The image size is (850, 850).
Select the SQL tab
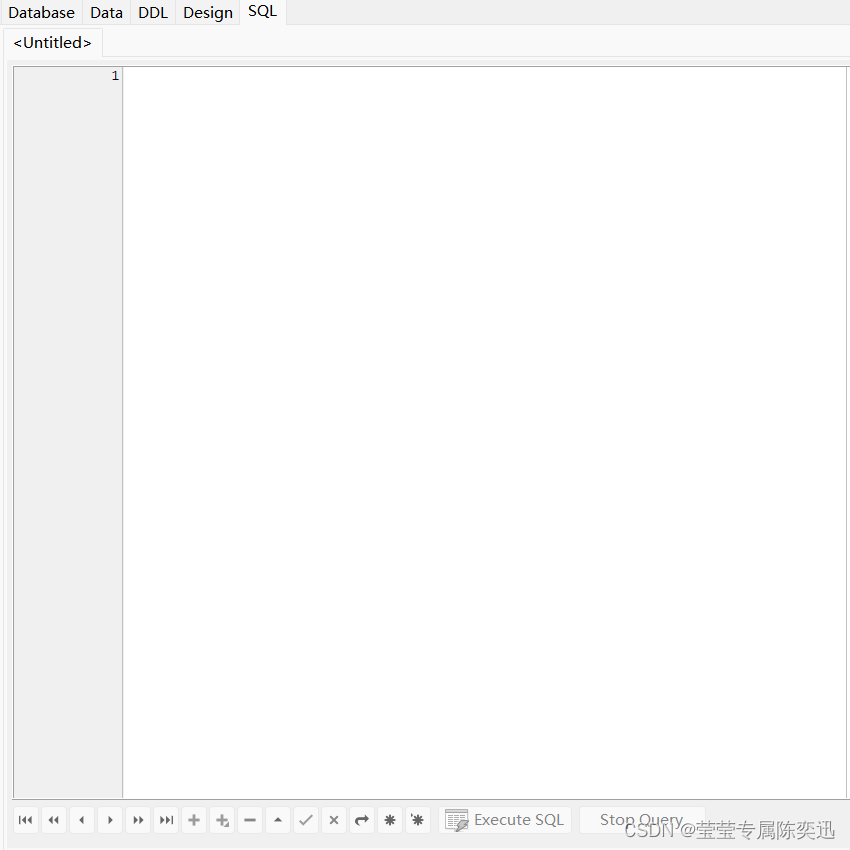(x=262, y=11)
